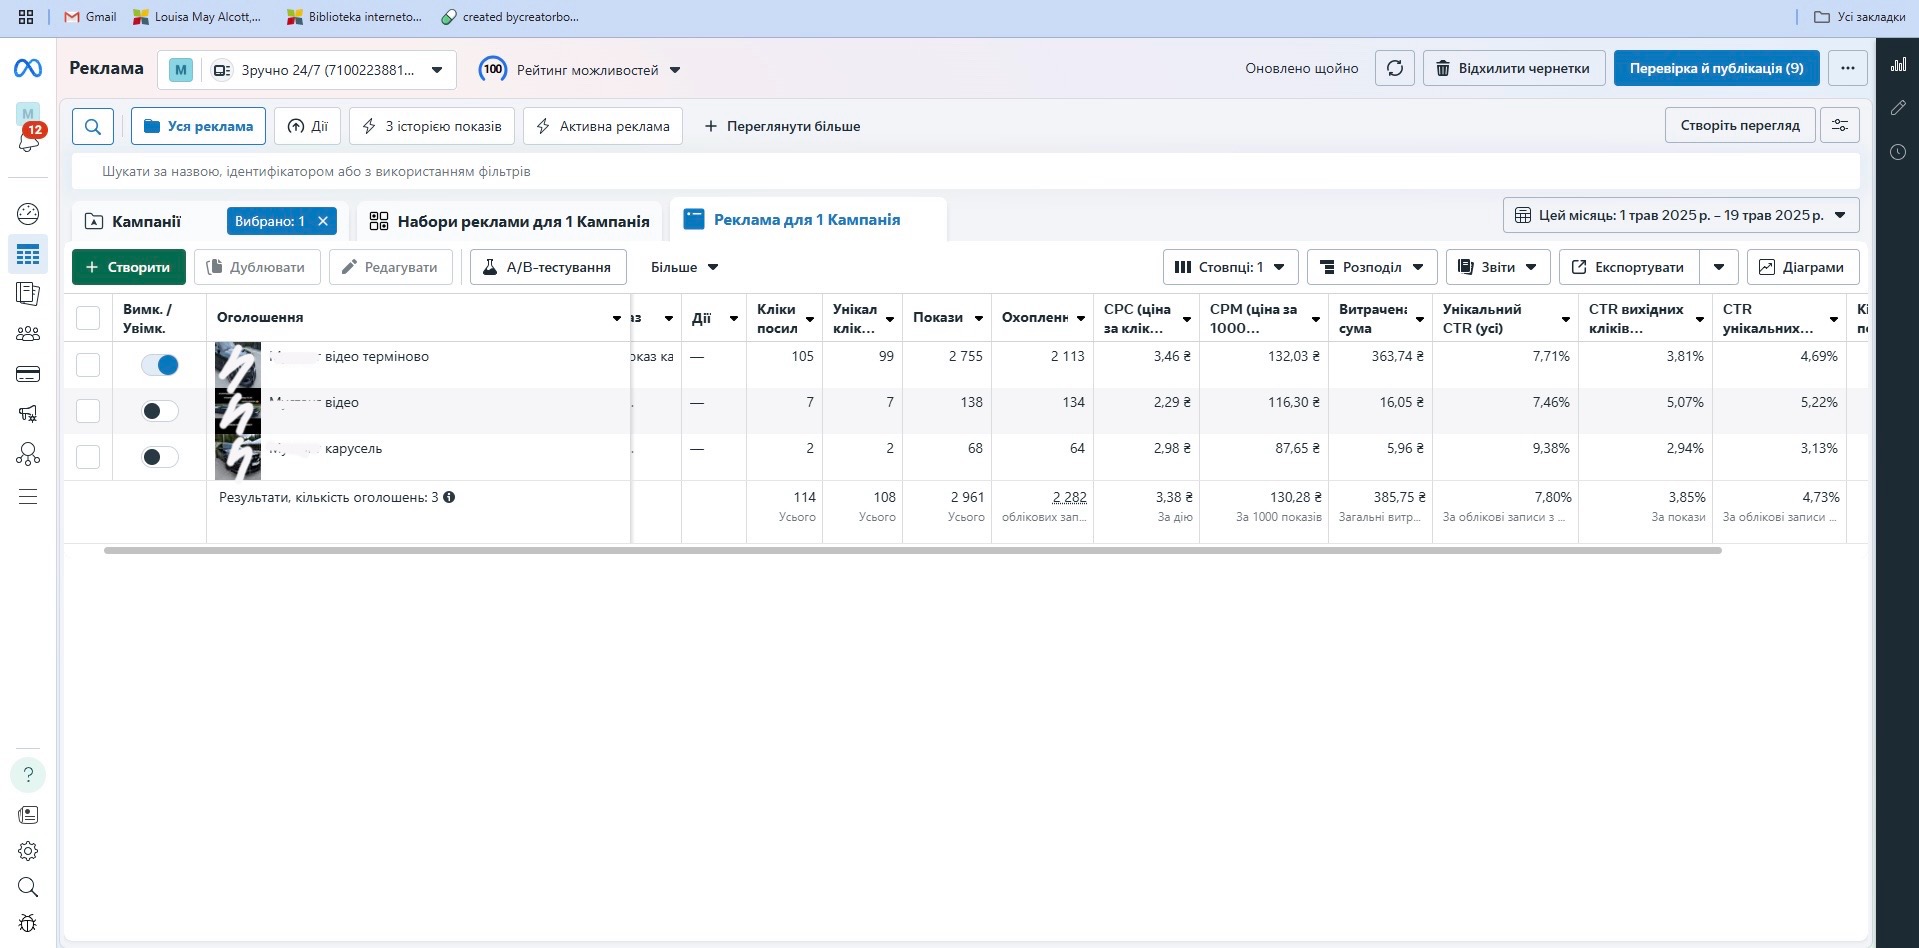Check the select-all header checkbox
This screenshot has height=948, width=1919.
pos(88,318)
